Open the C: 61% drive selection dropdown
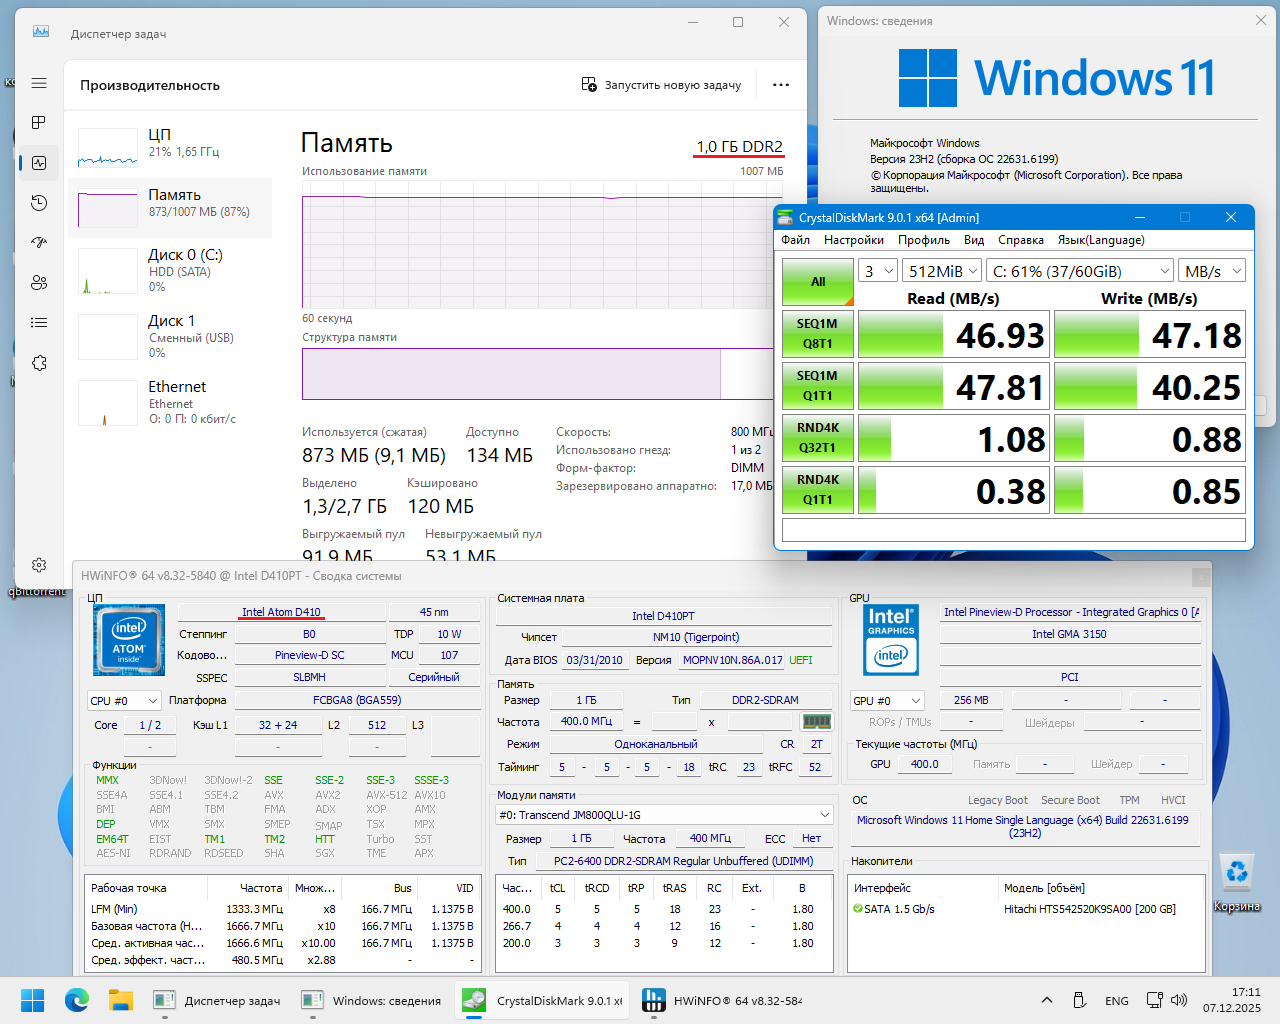 click(x=1080, y=271)
